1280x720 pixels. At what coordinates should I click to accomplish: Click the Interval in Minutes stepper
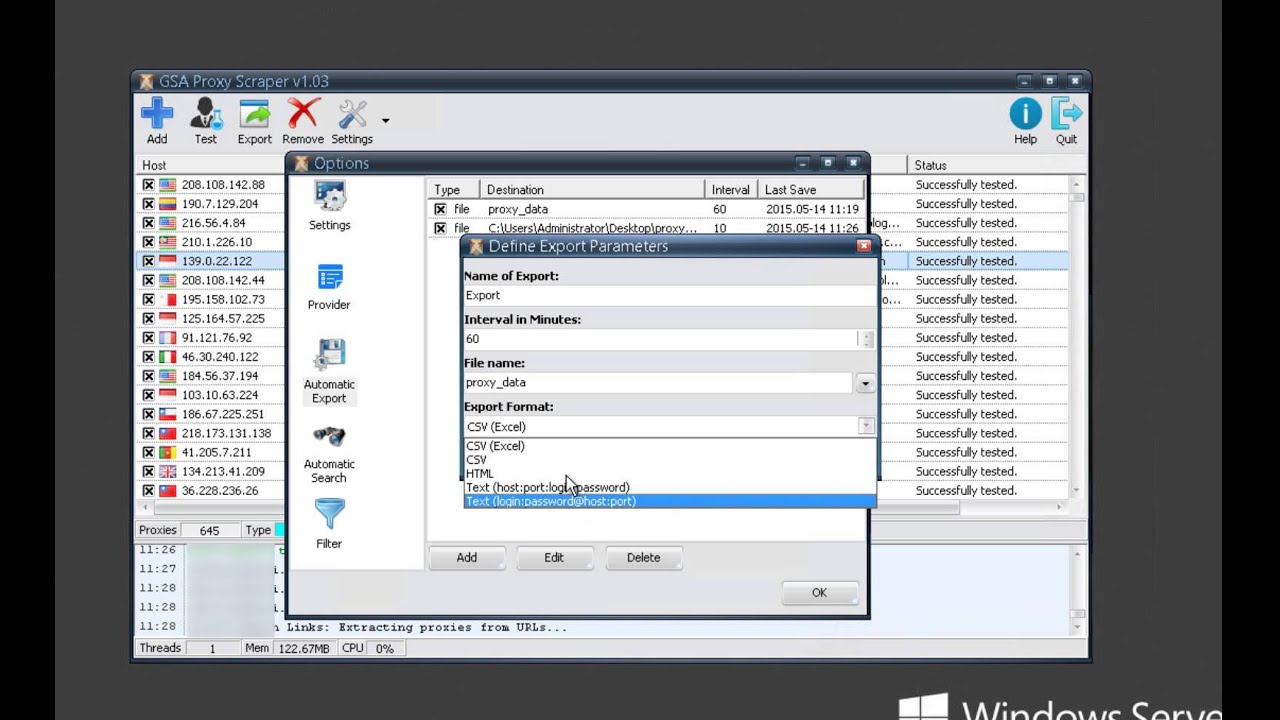pyautogui.click(x=866, y=339)
